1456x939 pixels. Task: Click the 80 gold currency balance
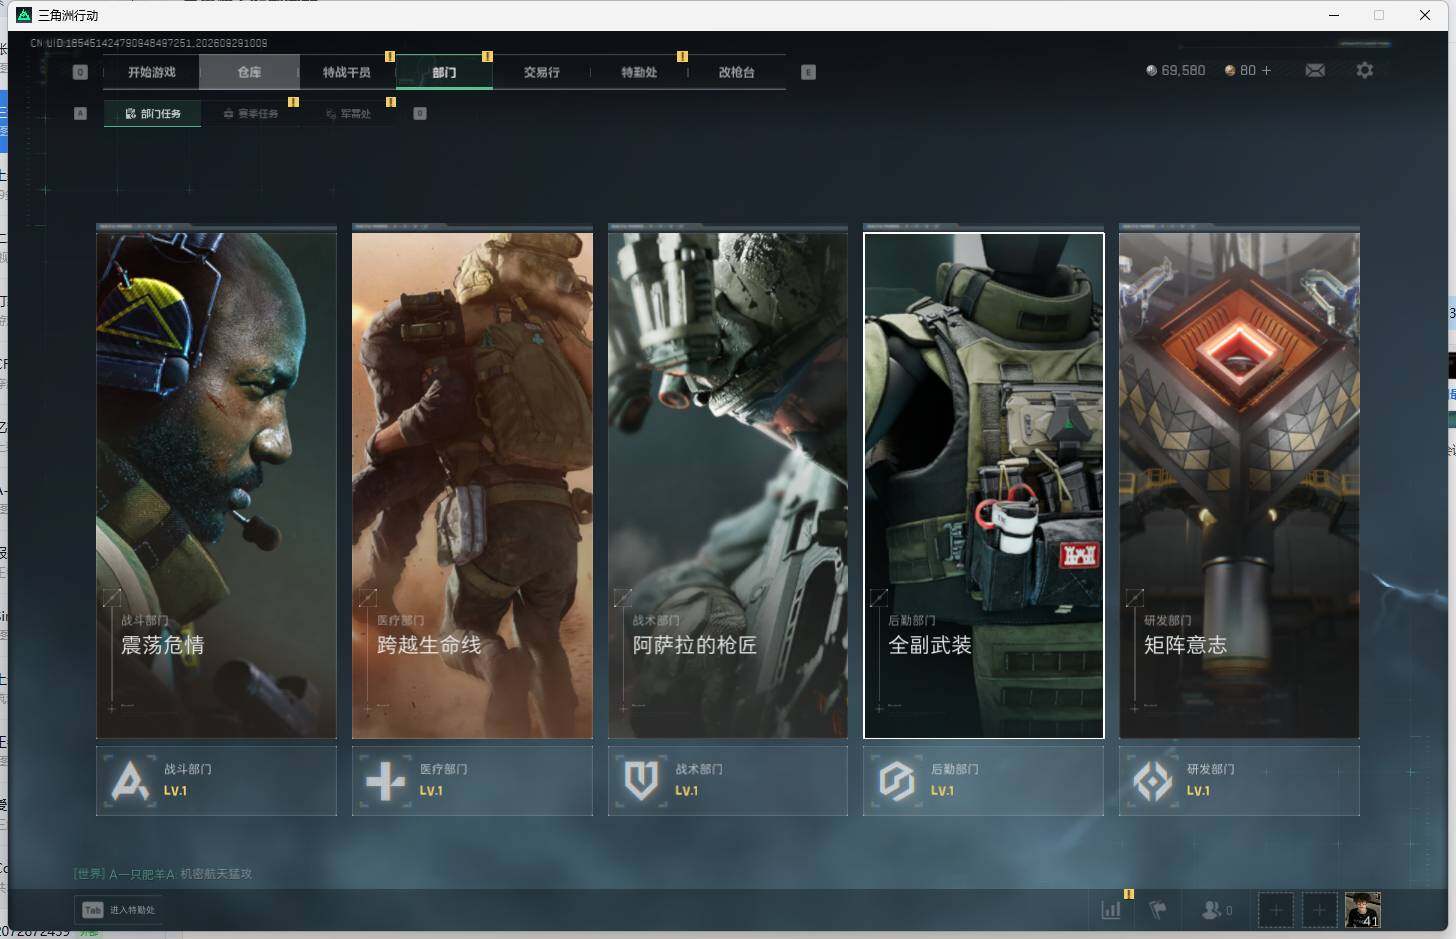click(x=1248, y=71)
